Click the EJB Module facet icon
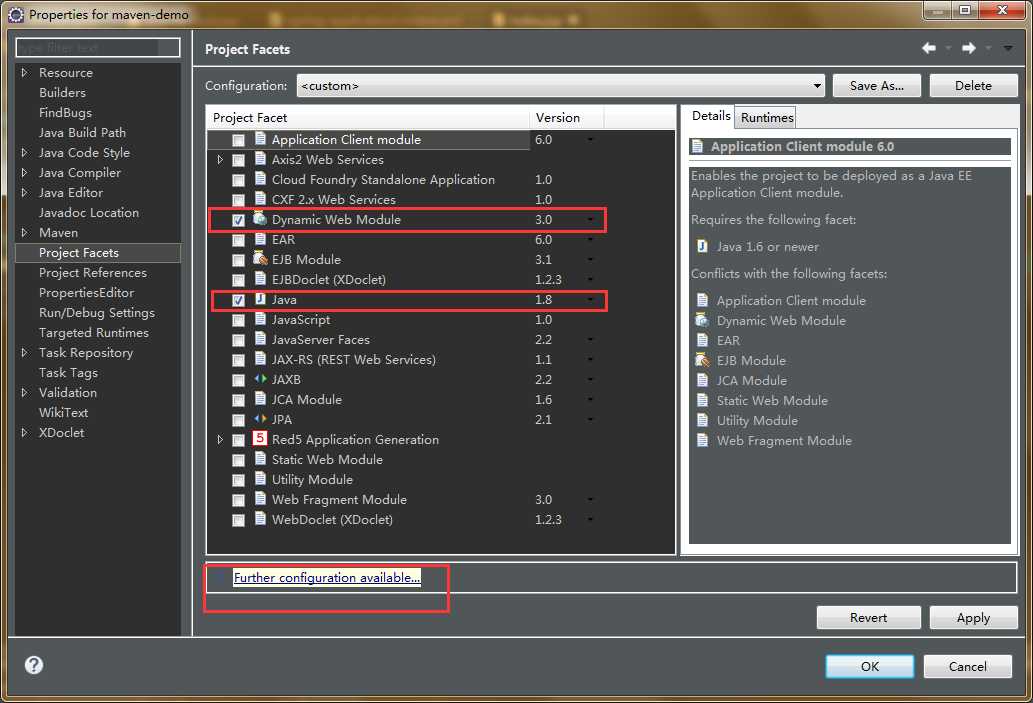1033x703 pixels. pos(260,258)
